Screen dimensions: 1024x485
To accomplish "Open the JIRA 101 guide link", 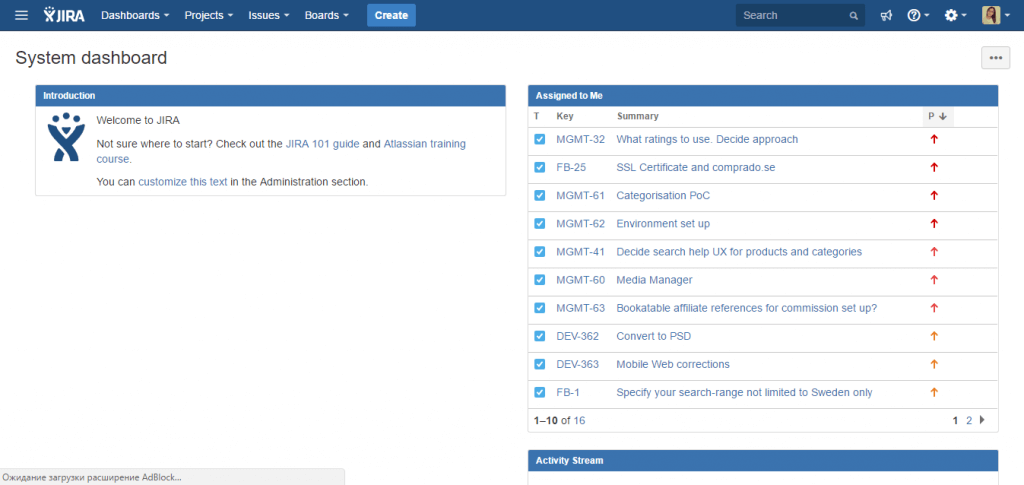I will click(x=323, y=144).
